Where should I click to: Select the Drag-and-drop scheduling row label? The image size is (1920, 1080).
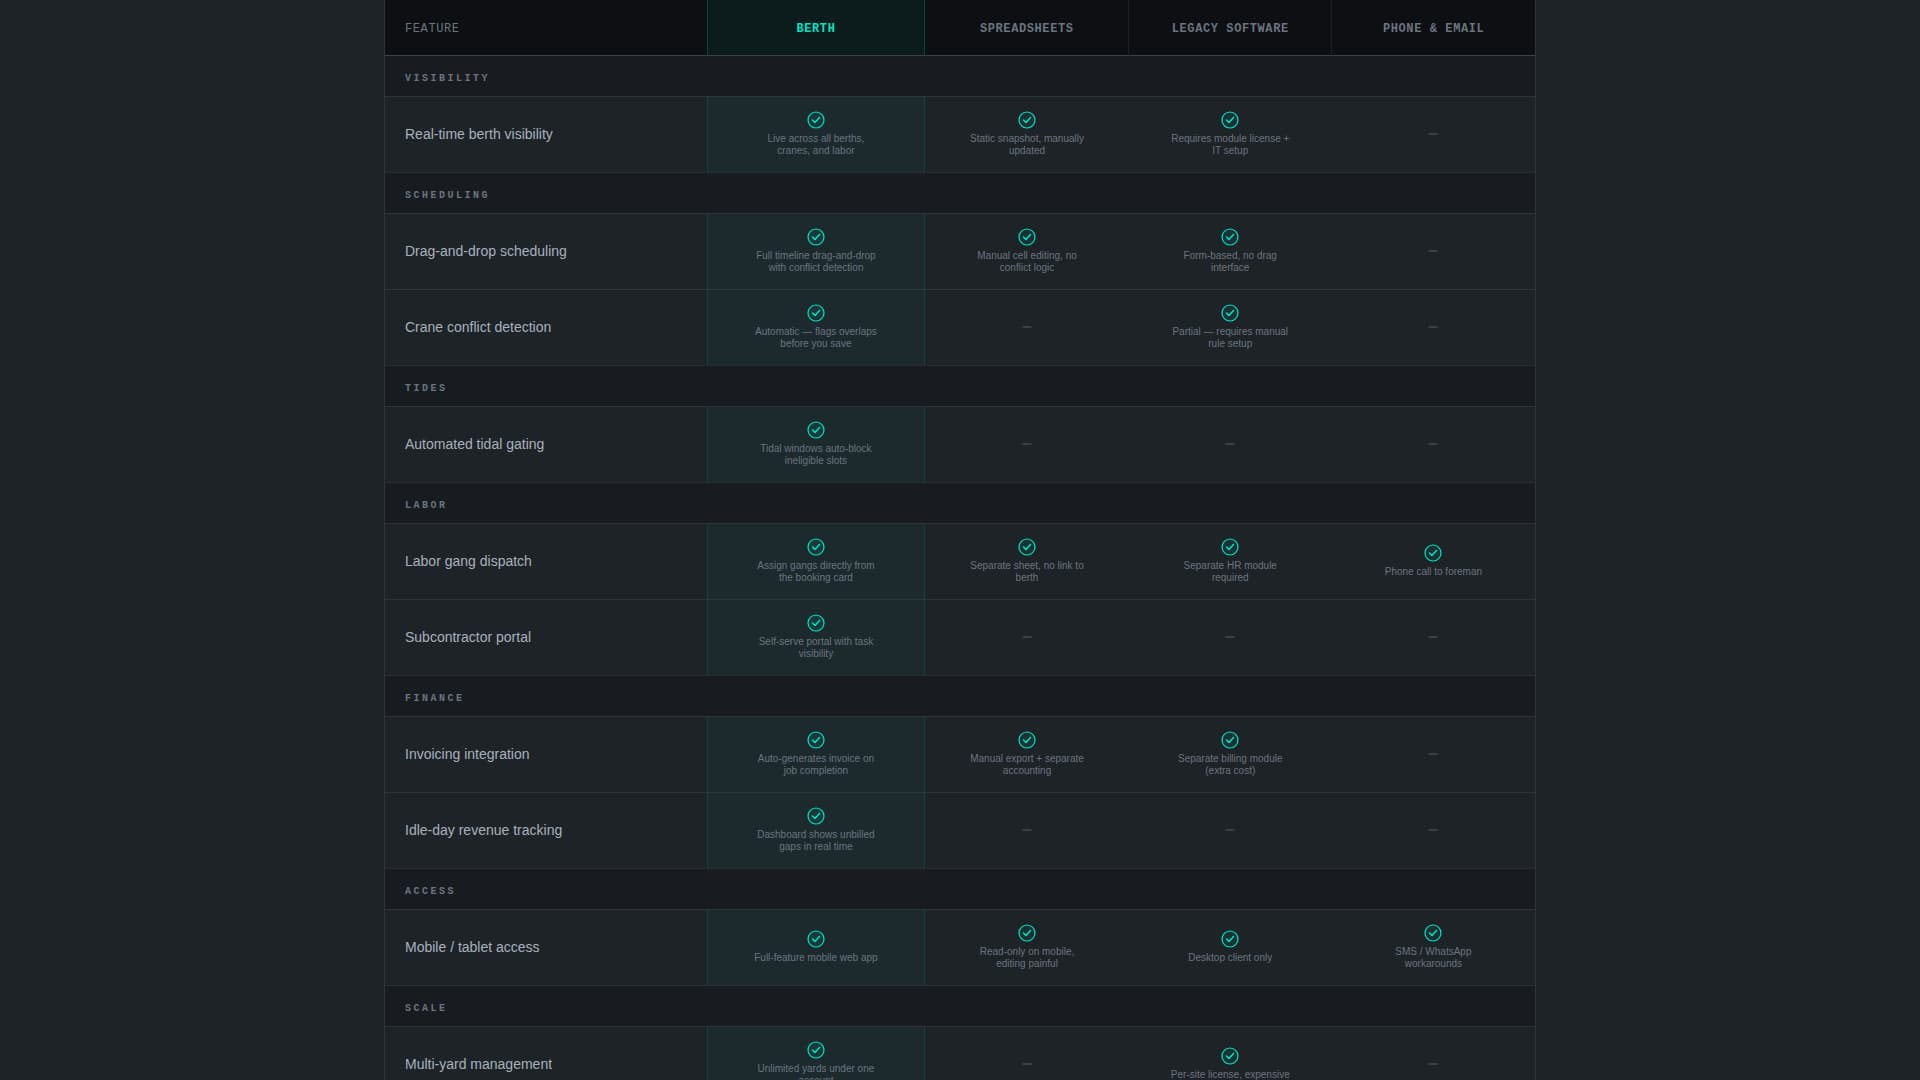click(x=486, y=251)
